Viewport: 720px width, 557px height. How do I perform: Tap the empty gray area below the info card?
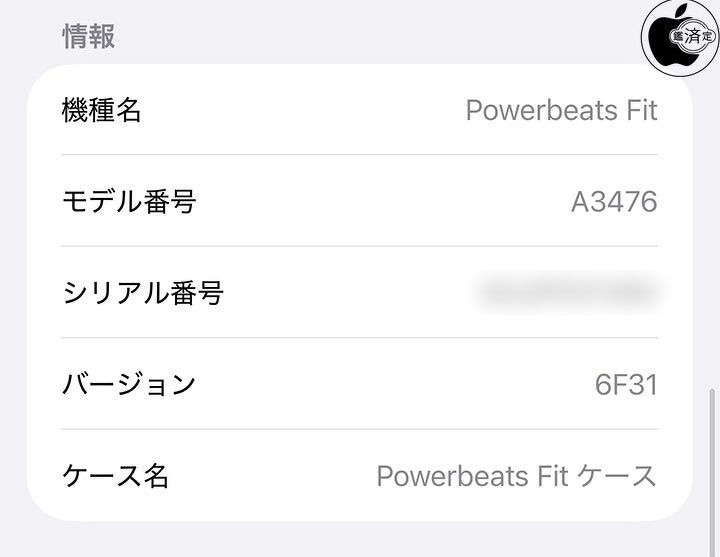click(360, 540)
